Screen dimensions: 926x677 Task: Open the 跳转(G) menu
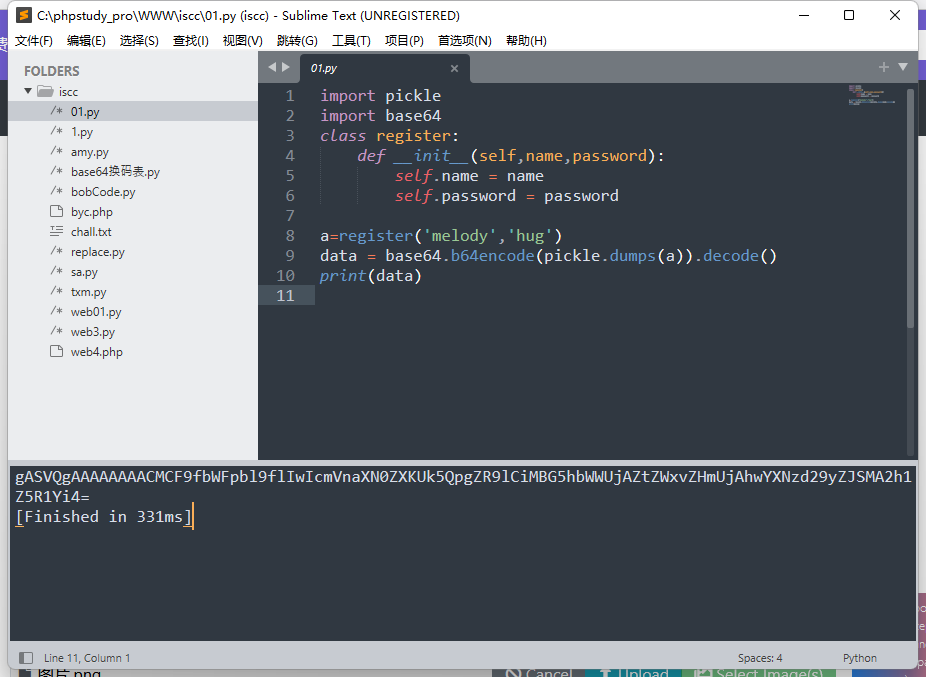[297, 41]
